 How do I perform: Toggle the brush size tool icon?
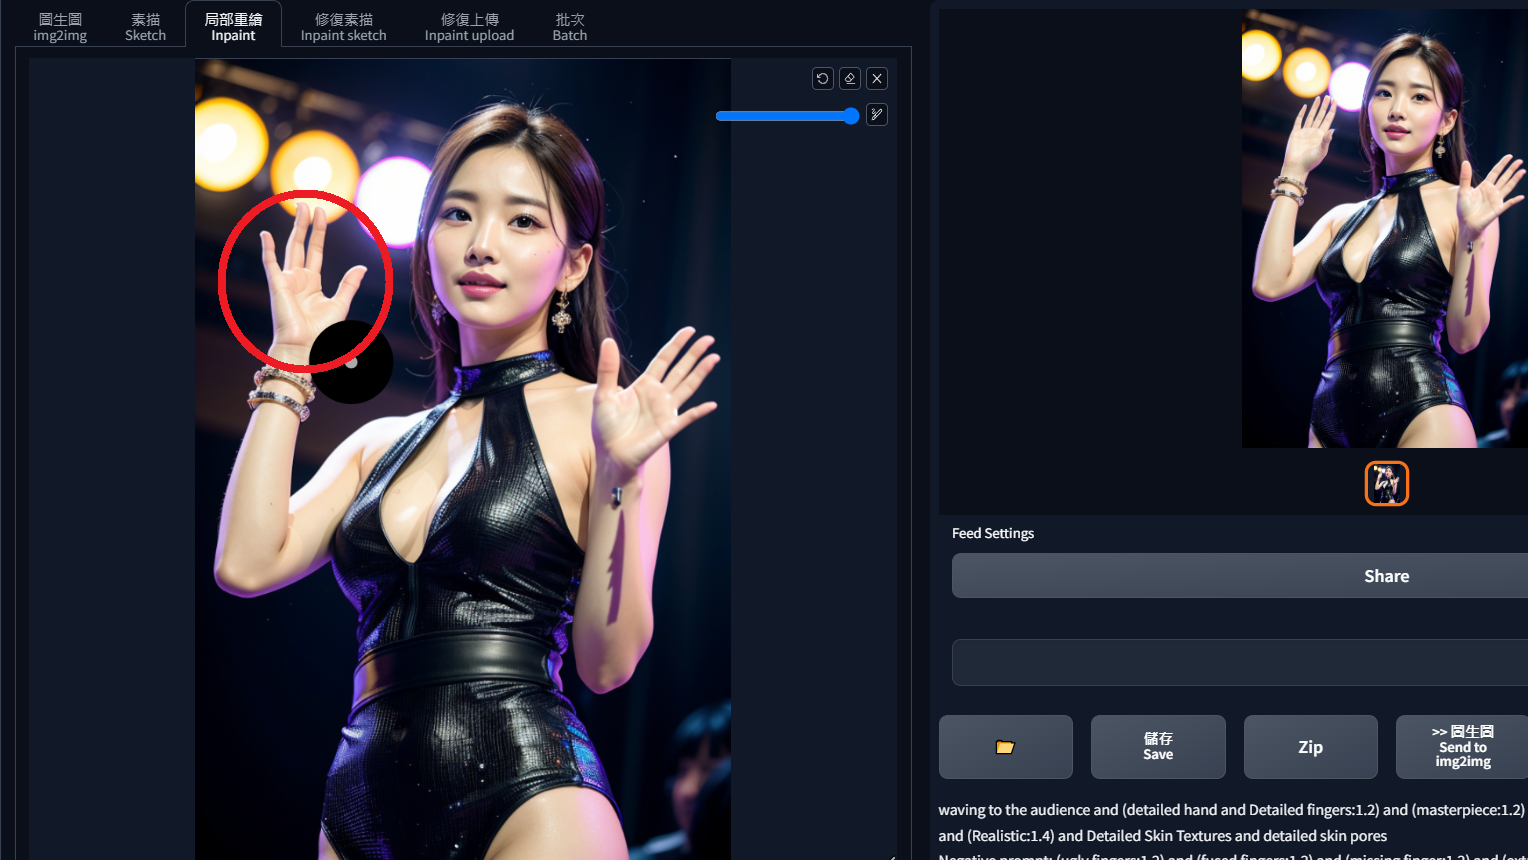coord(877,115)
